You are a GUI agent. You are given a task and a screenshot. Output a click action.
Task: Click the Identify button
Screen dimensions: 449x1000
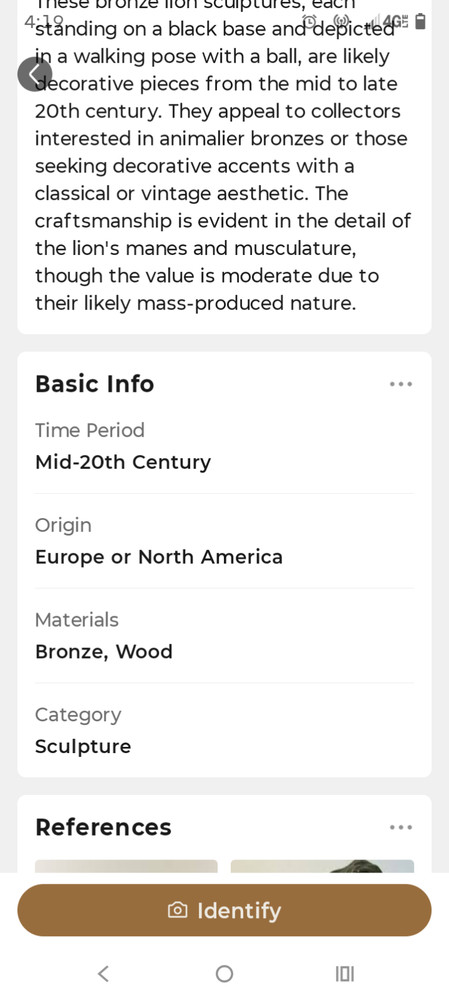[224, 910]
